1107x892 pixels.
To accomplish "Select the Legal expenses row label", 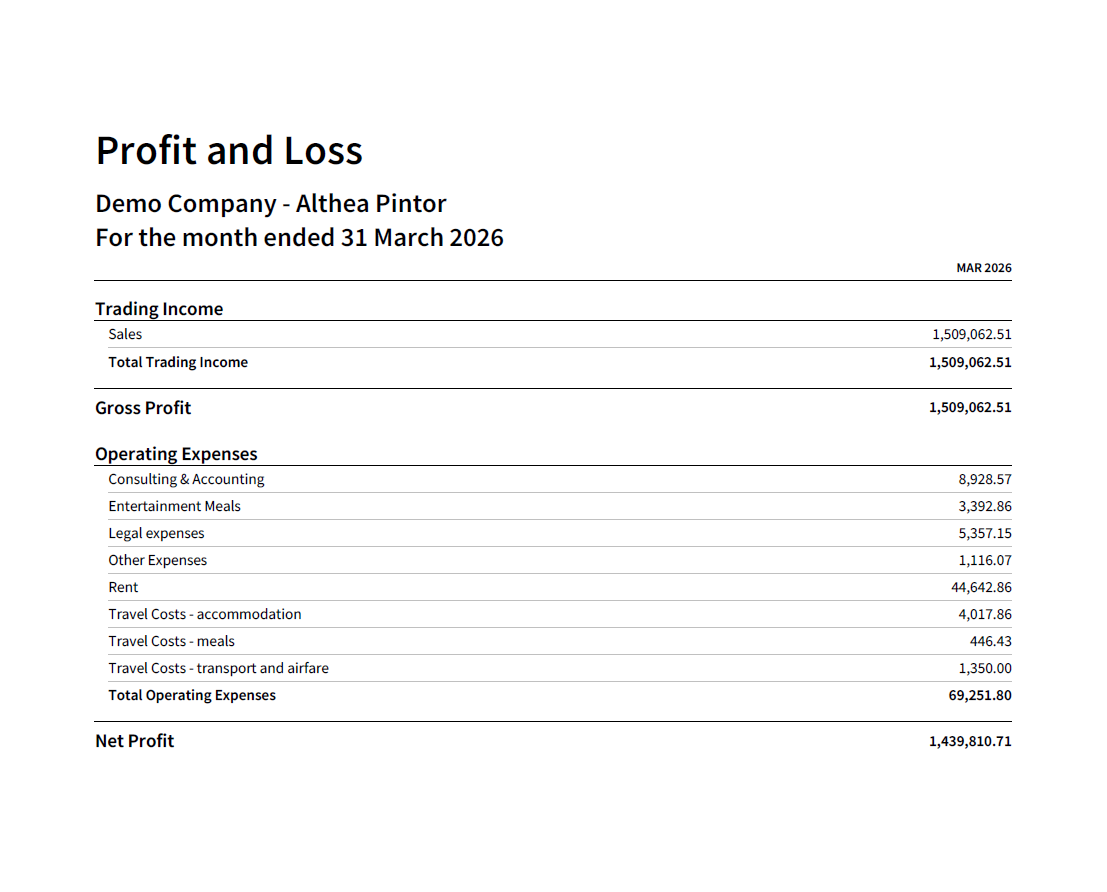I will (x=156, y=533).
